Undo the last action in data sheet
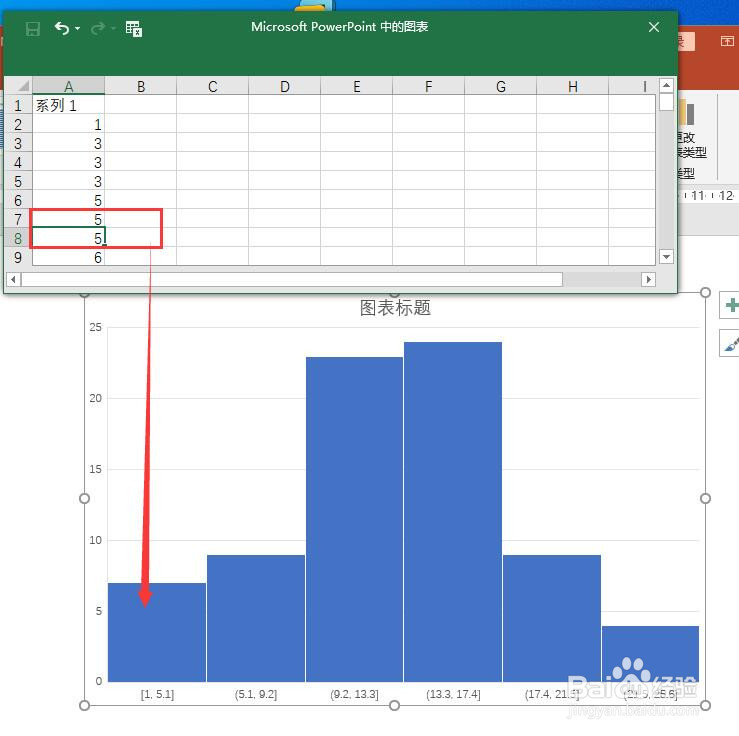This screenshot has height=736, width=739. coord(62,28)
